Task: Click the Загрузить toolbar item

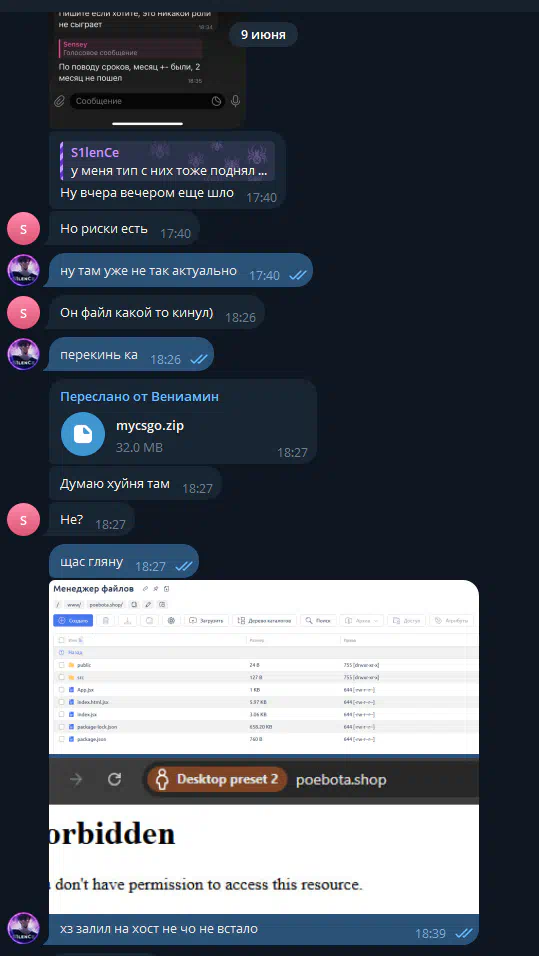Action: pyautogui.click(x=206, y=620)
